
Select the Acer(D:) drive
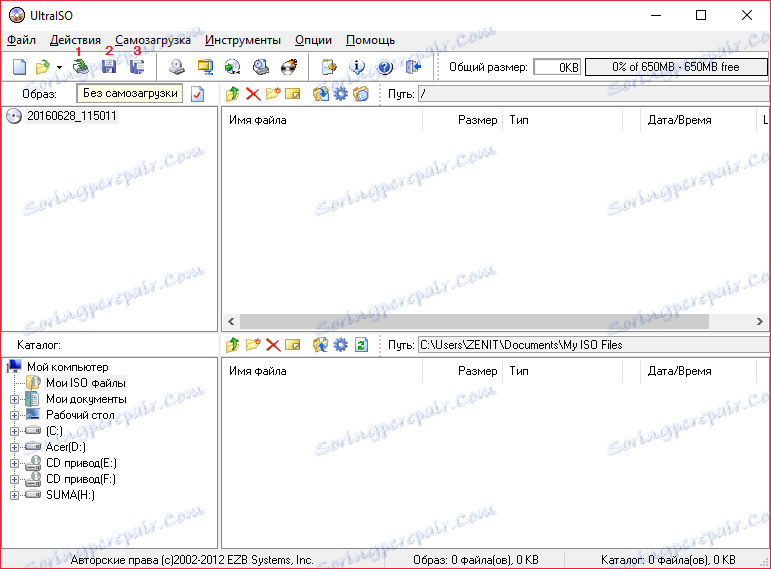[x=66, y=447]
